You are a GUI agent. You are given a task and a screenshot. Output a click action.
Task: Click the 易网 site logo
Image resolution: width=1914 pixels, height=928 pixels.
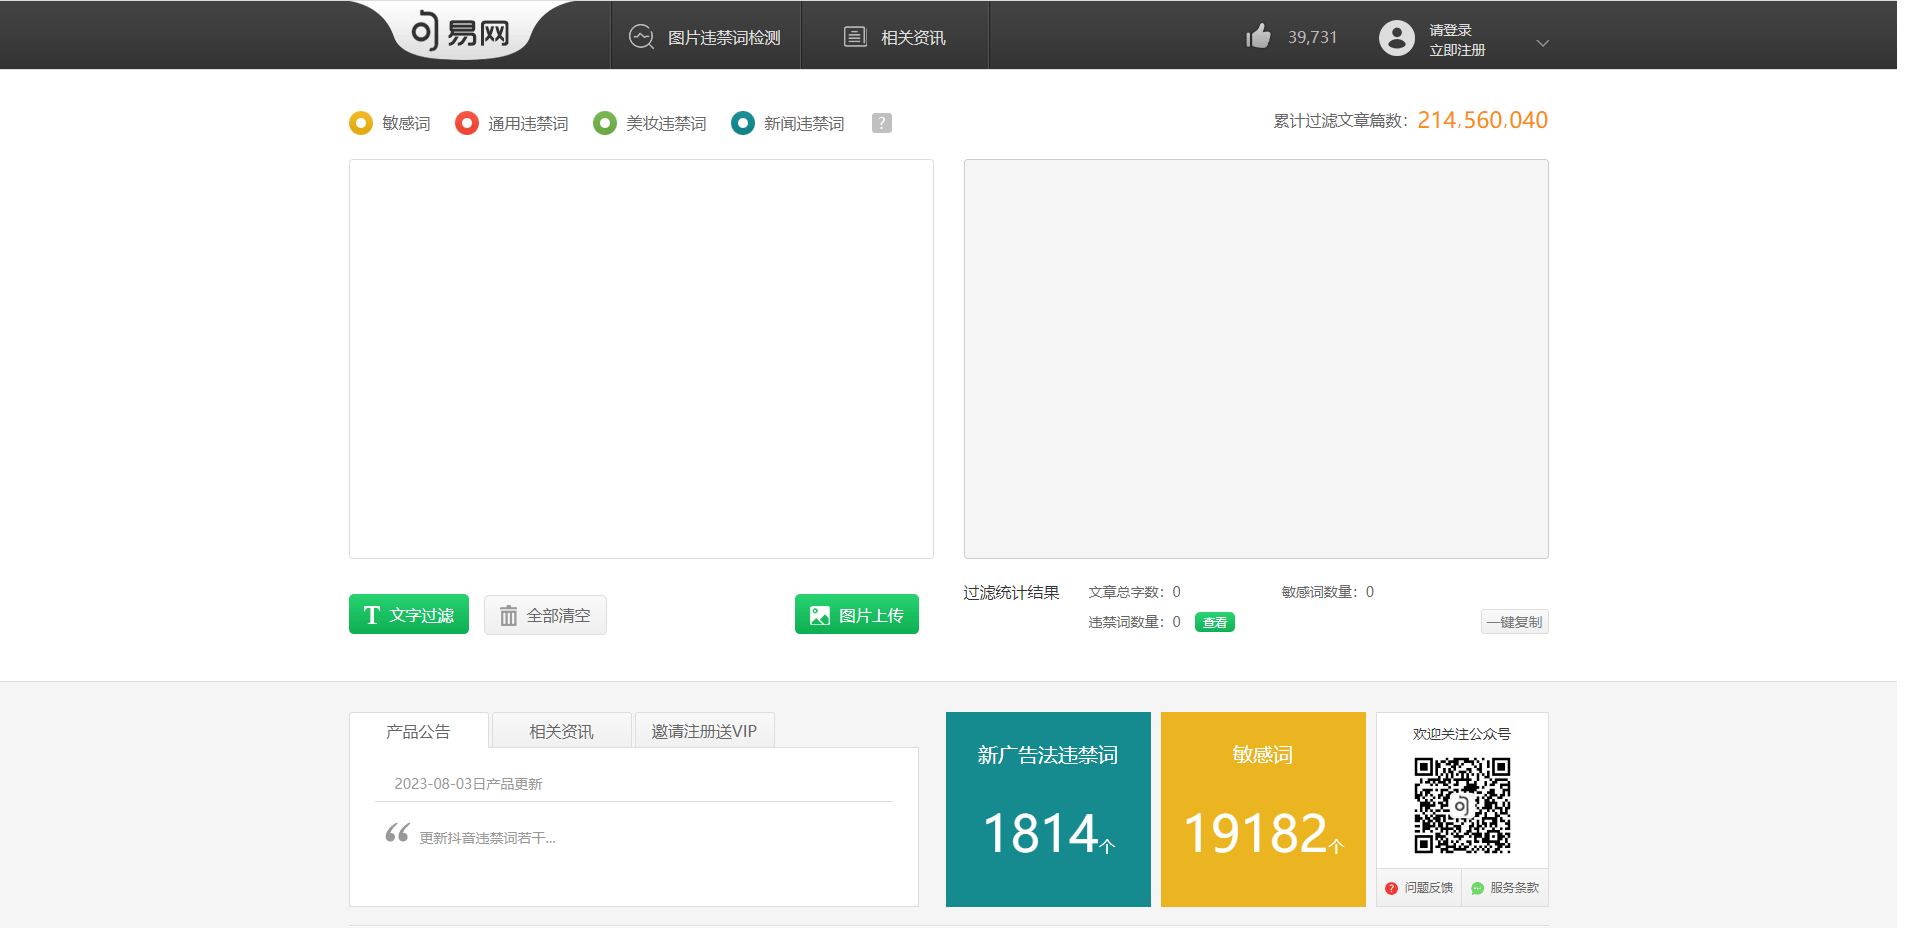pos(459,31)
